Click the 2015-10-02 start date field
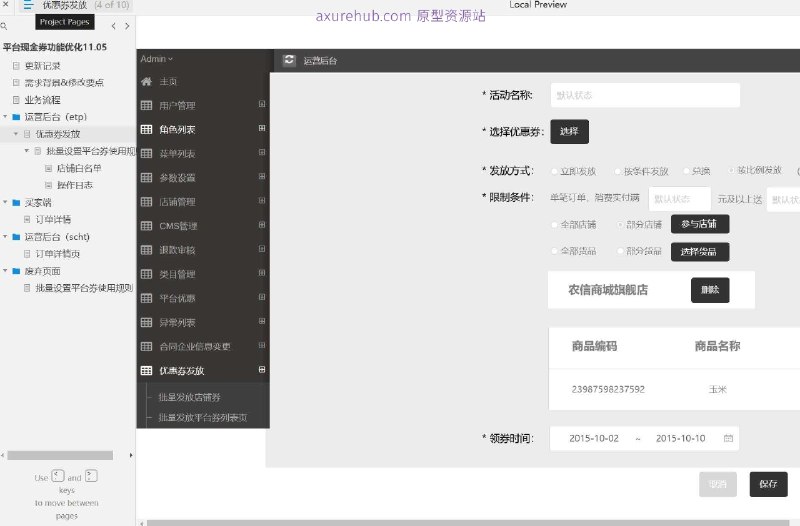This screenshot has width=800, height=526. point(594,438)
